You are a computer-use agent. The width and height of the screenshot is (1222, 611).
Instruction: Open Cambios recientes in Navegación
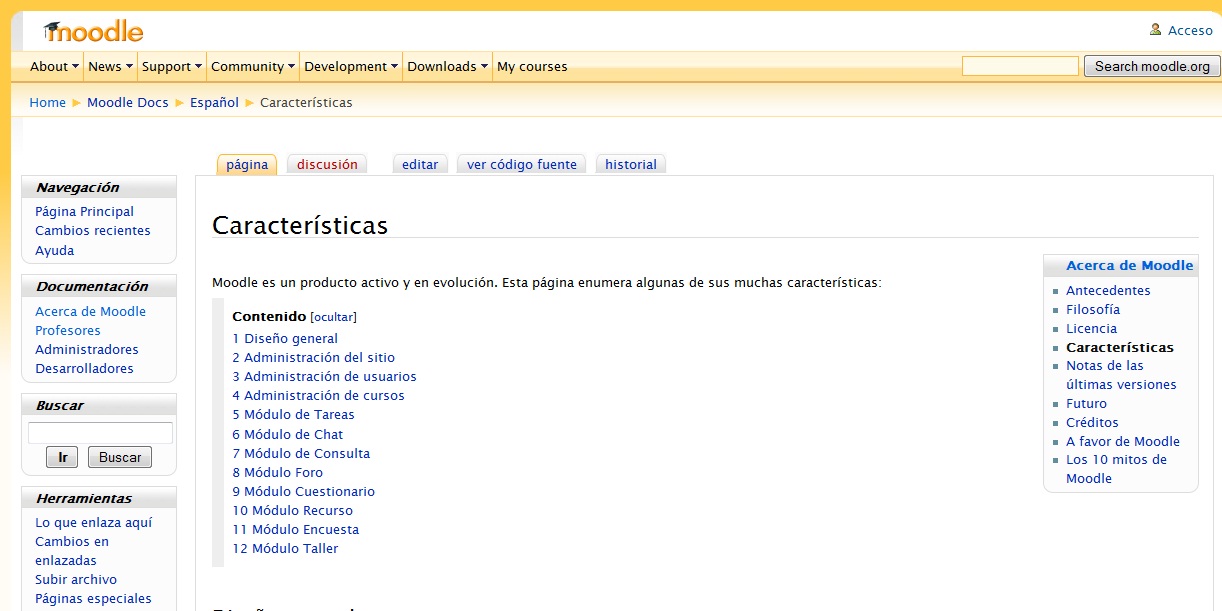(92, 230)
